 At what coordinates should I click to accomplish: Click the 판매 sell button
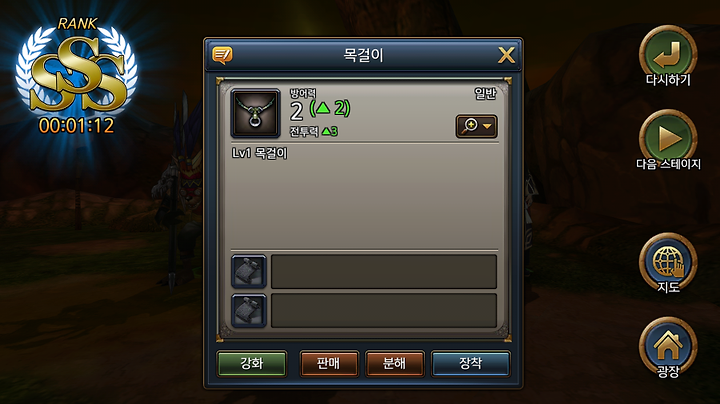pos(329,364)
